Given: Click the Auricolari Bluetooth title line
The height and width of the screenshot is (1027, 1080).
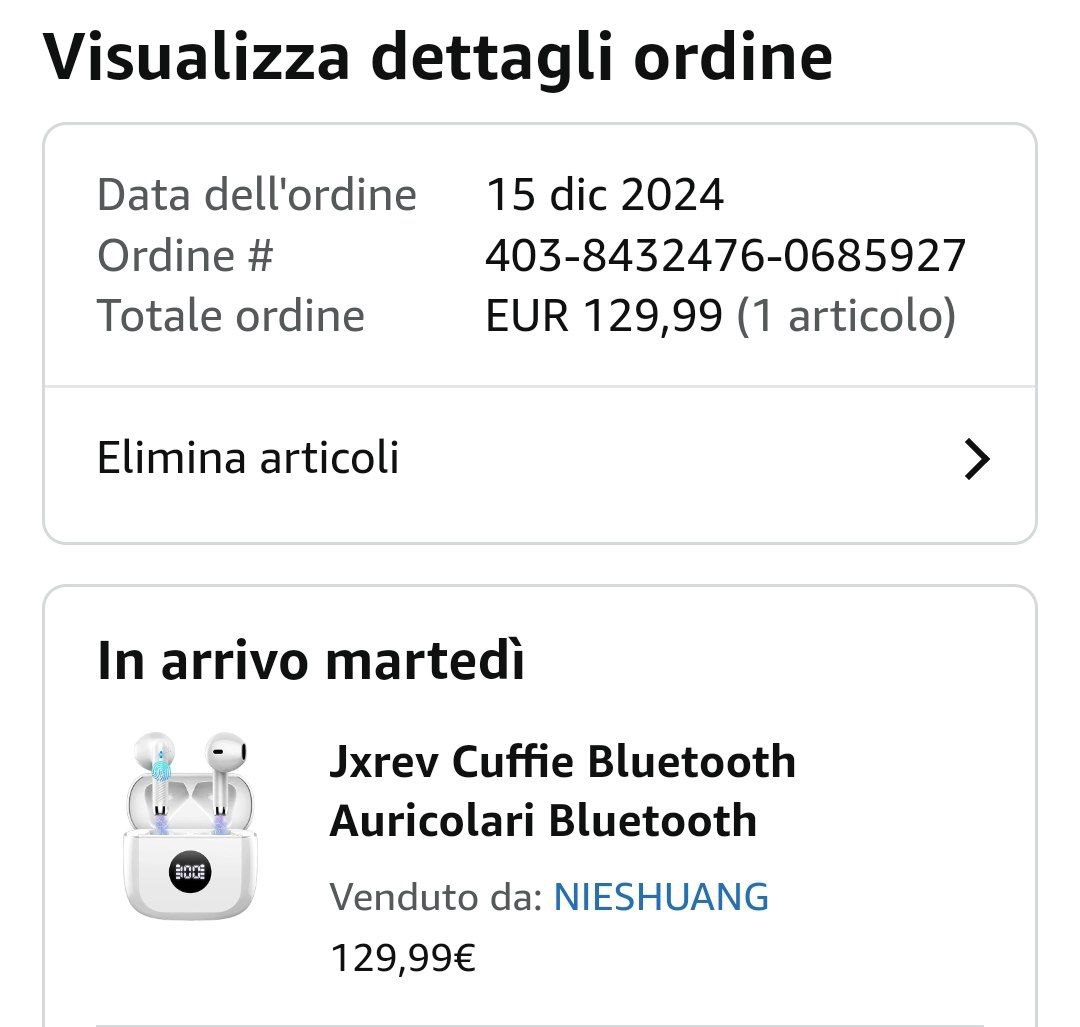Looking at the screenshot, I should [543, 821].
